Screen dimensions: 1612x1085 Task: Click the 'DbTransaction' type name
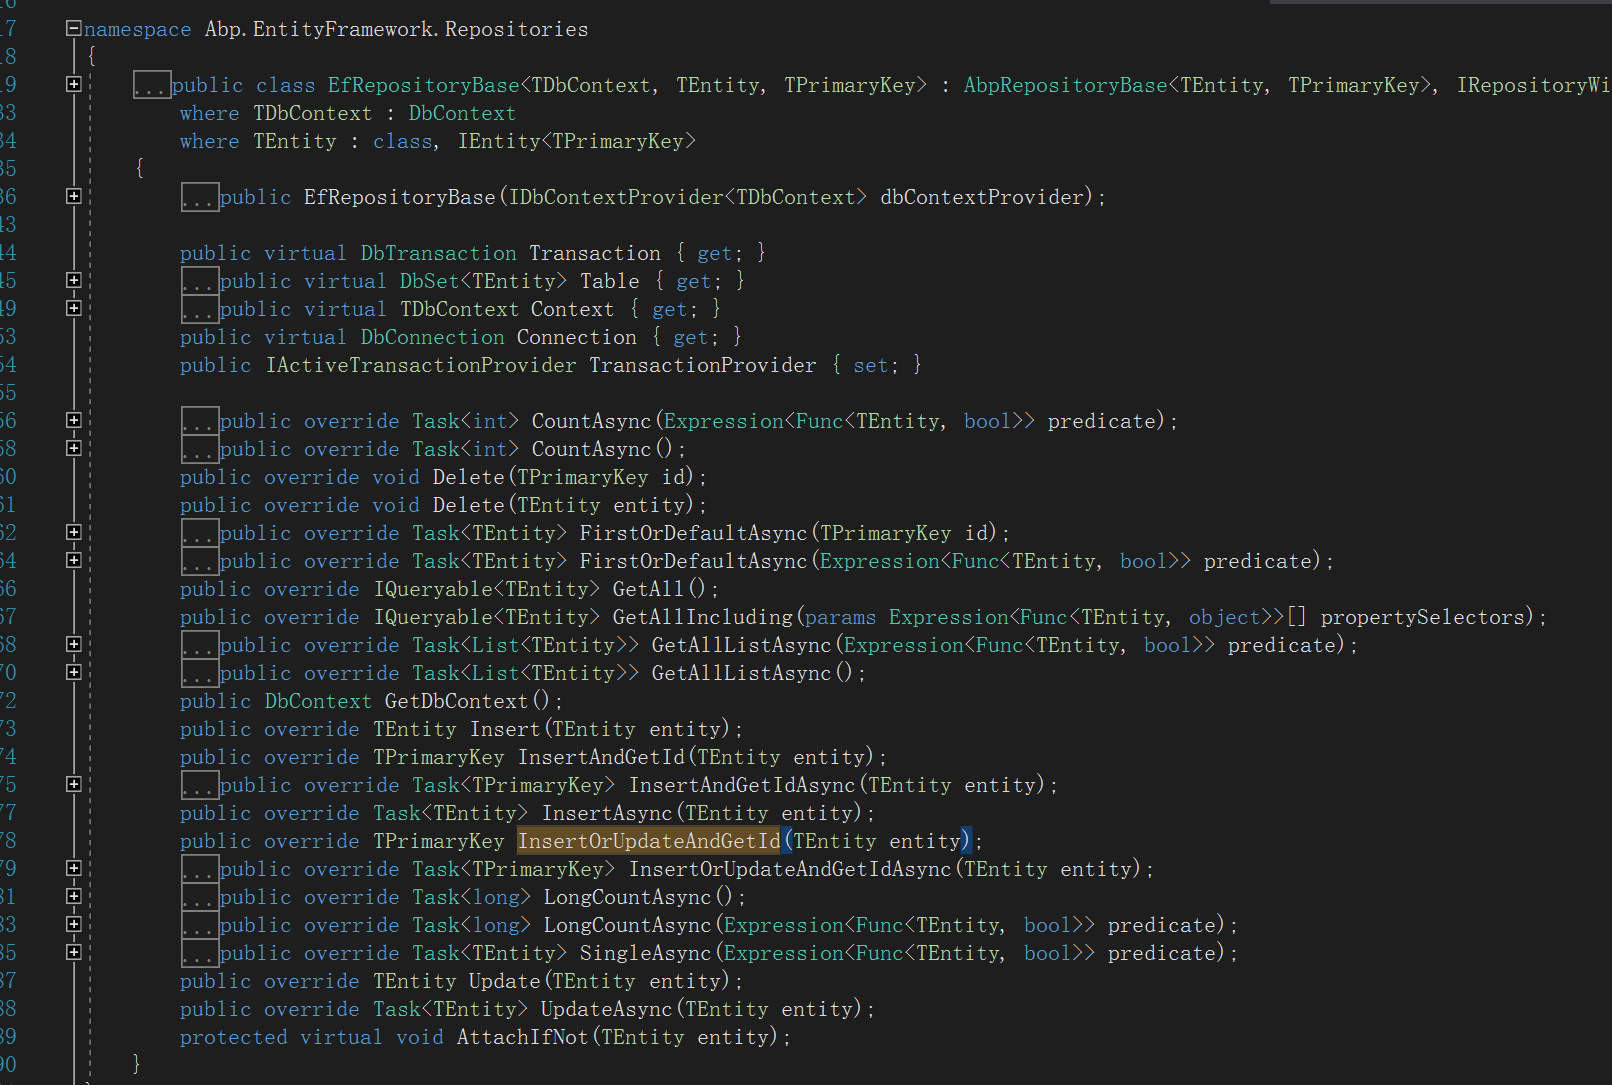coord(438,254)
